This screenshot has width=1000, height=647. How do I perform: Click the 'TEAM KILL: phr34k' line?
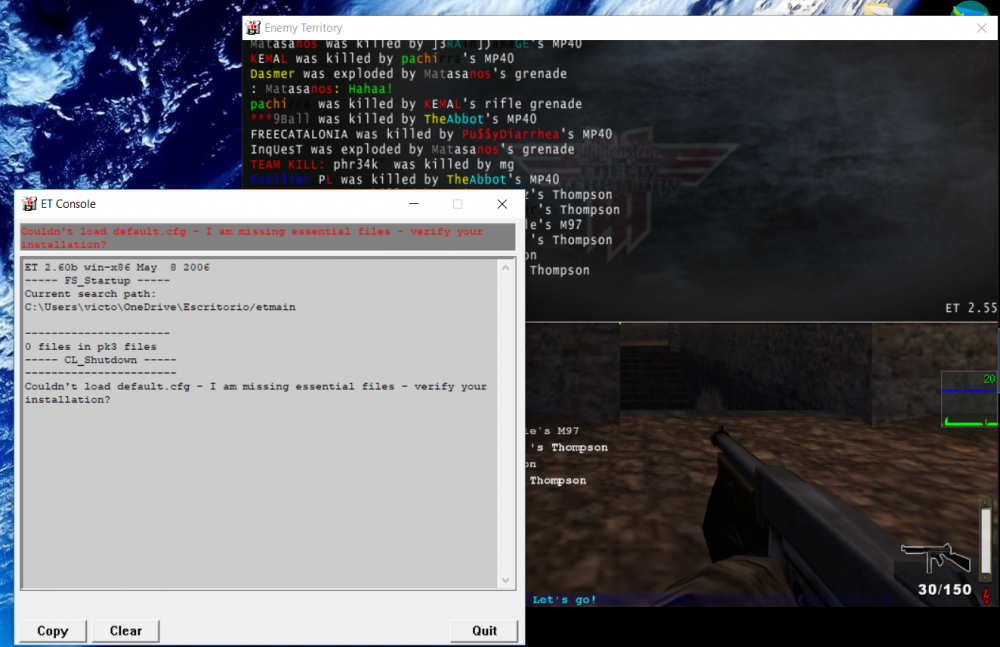click(382, 164)
